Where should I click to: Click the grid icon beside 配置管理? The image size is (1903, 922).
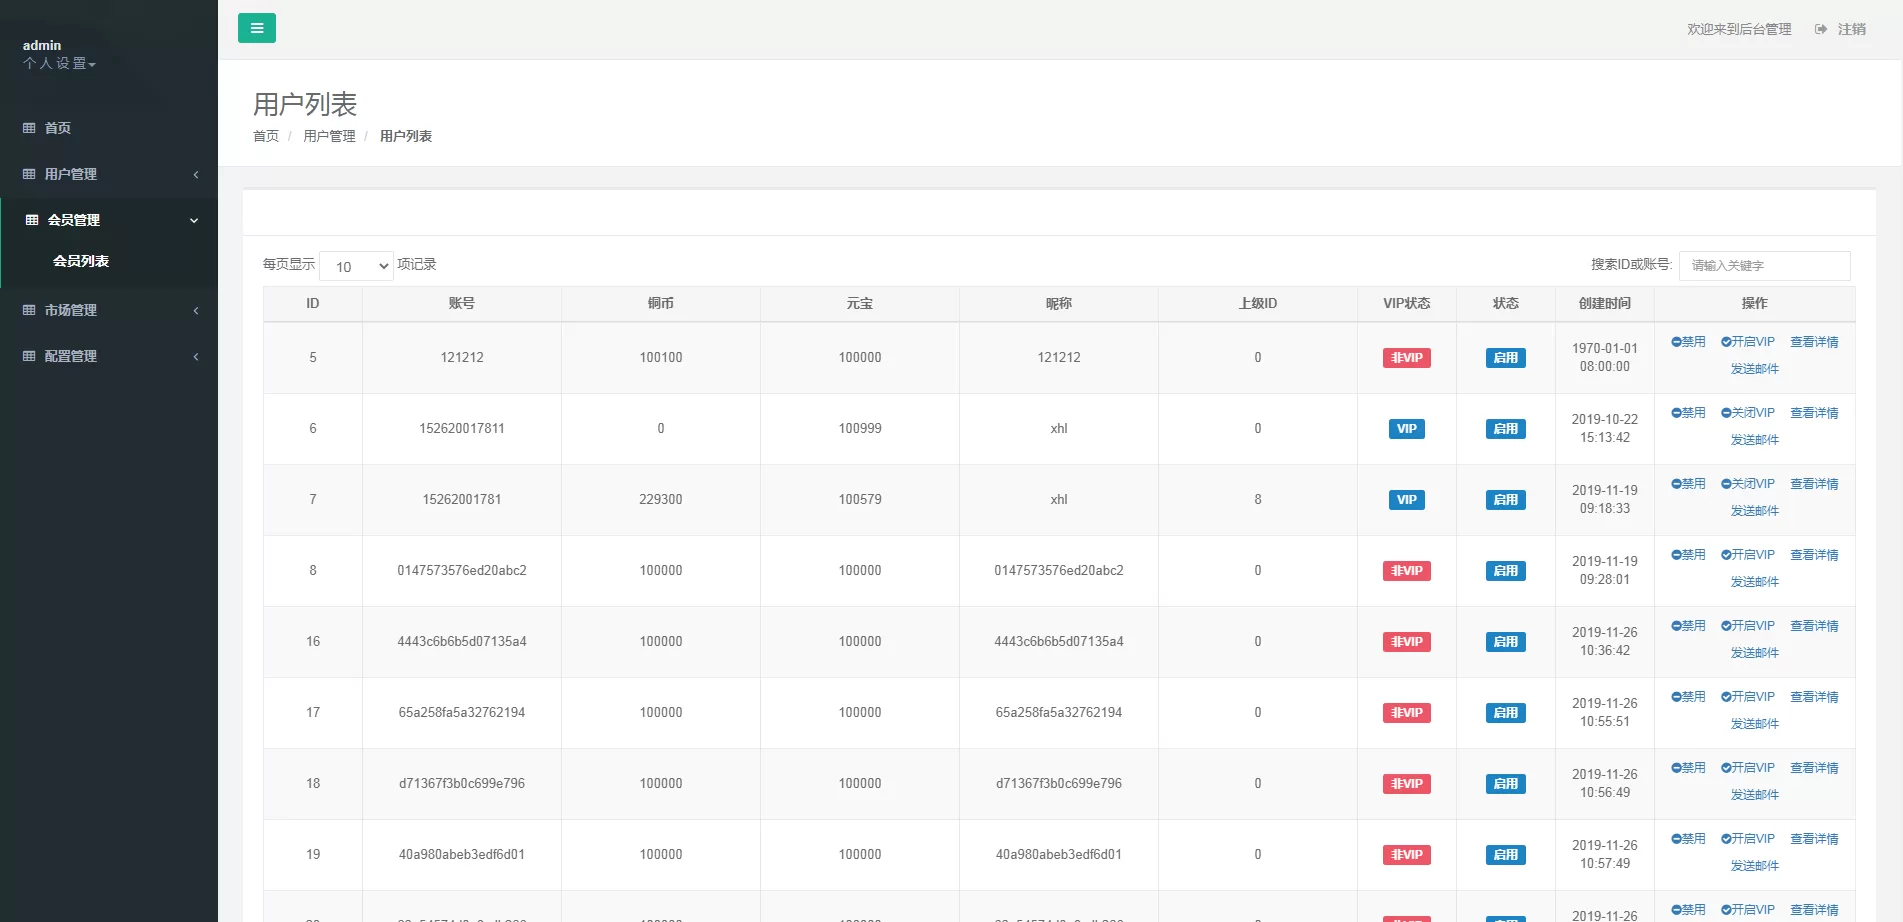(29, 356)
